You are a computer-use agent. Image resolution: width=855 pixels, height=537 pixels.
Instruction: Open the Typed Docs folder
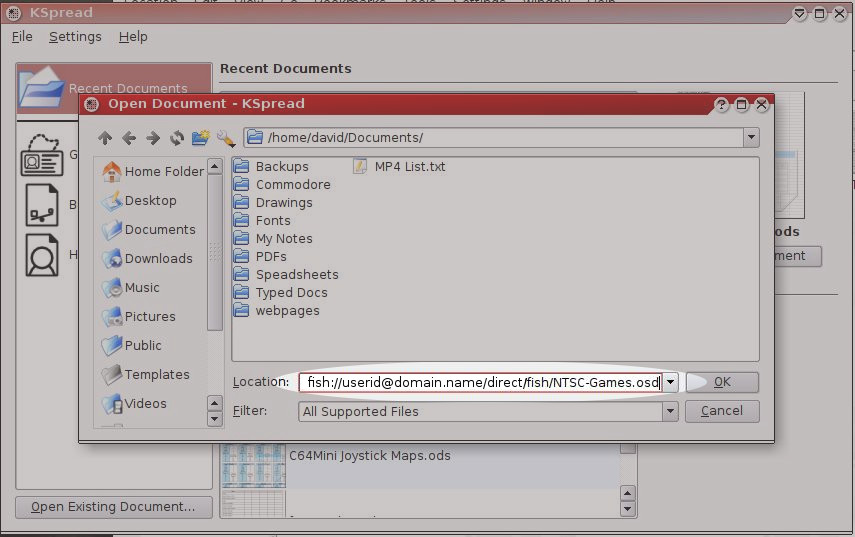pos(281,292)
